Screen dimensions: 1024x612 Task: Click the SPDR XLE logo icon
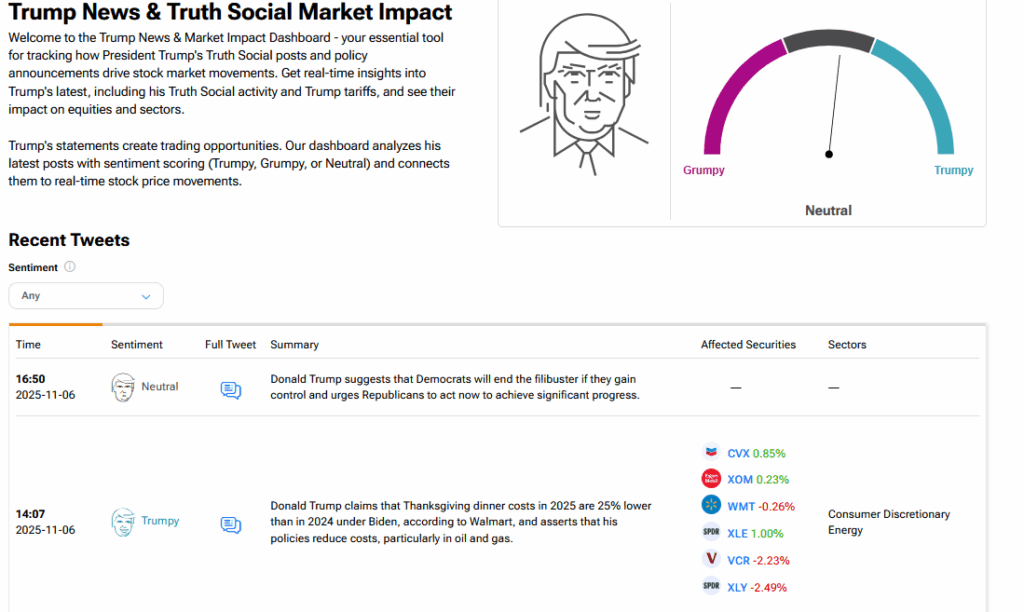711,533
